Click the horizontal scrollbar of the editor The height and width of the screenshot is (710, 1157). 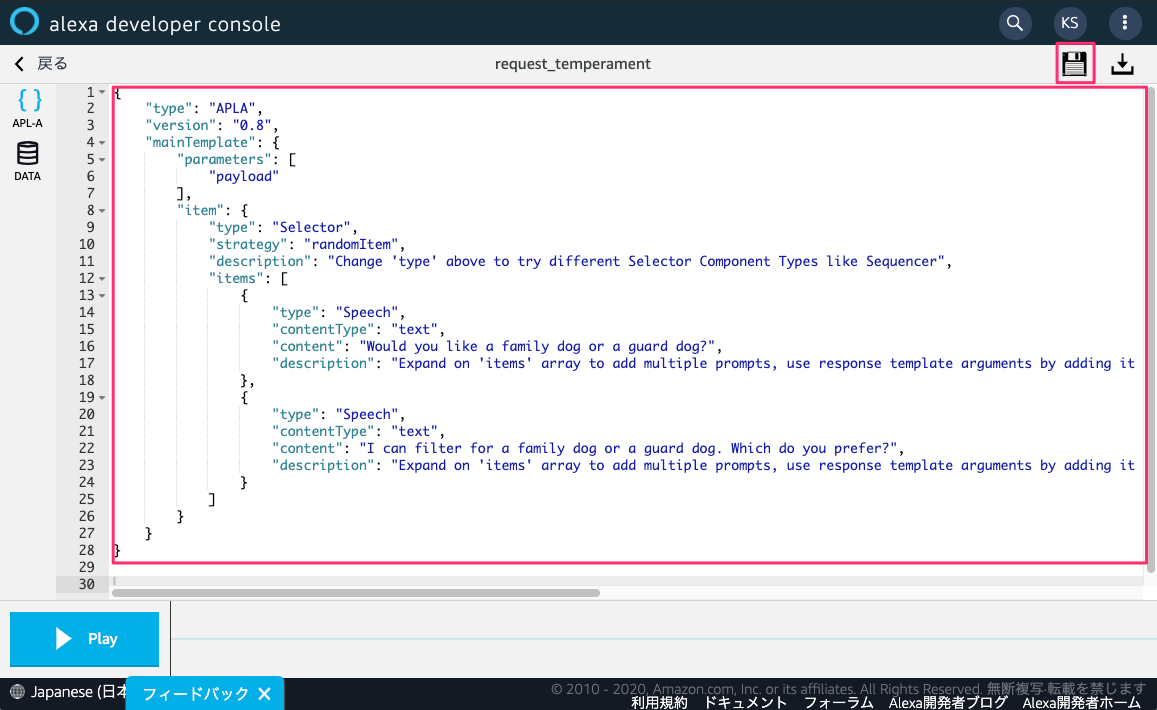point(356,593)
